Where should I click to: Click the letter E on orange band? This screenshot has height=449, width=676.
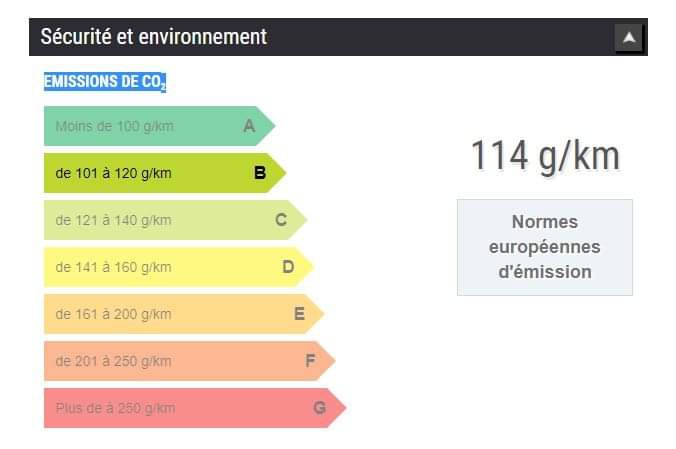[299, 314]
